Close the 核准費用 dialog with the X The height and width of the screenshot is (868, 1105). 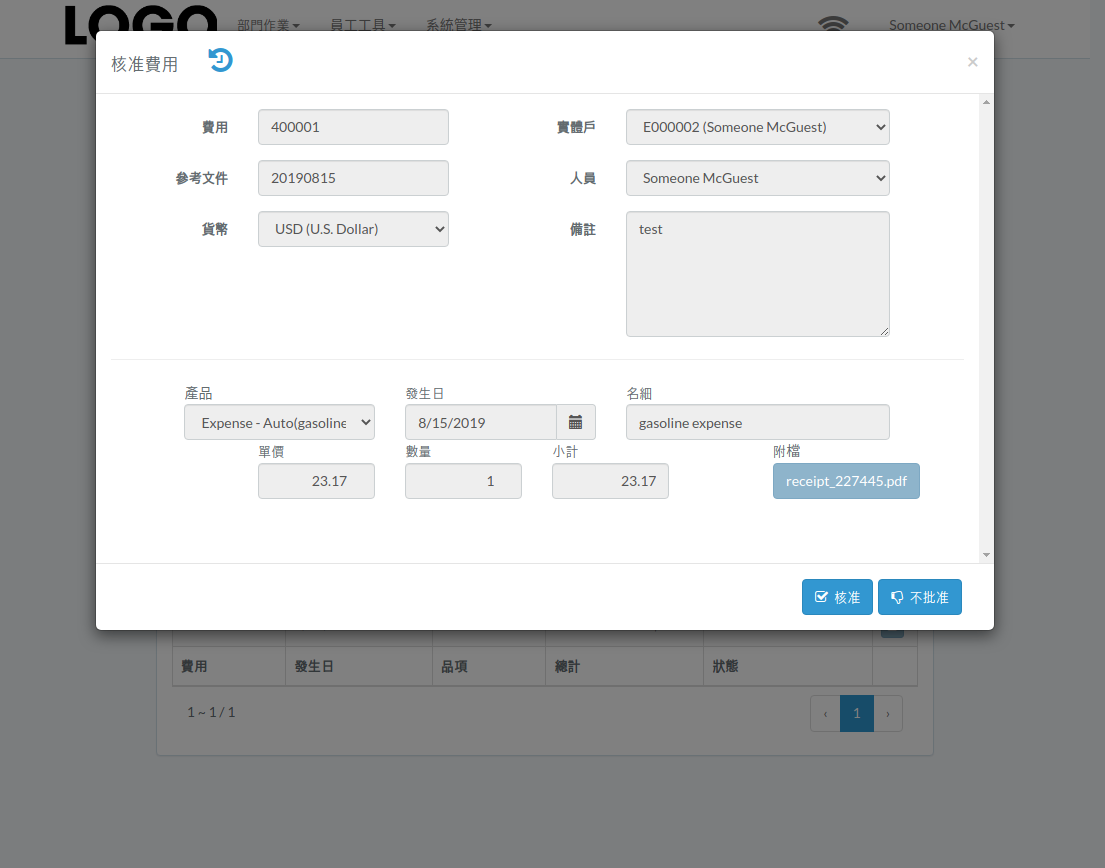point(973,62)
